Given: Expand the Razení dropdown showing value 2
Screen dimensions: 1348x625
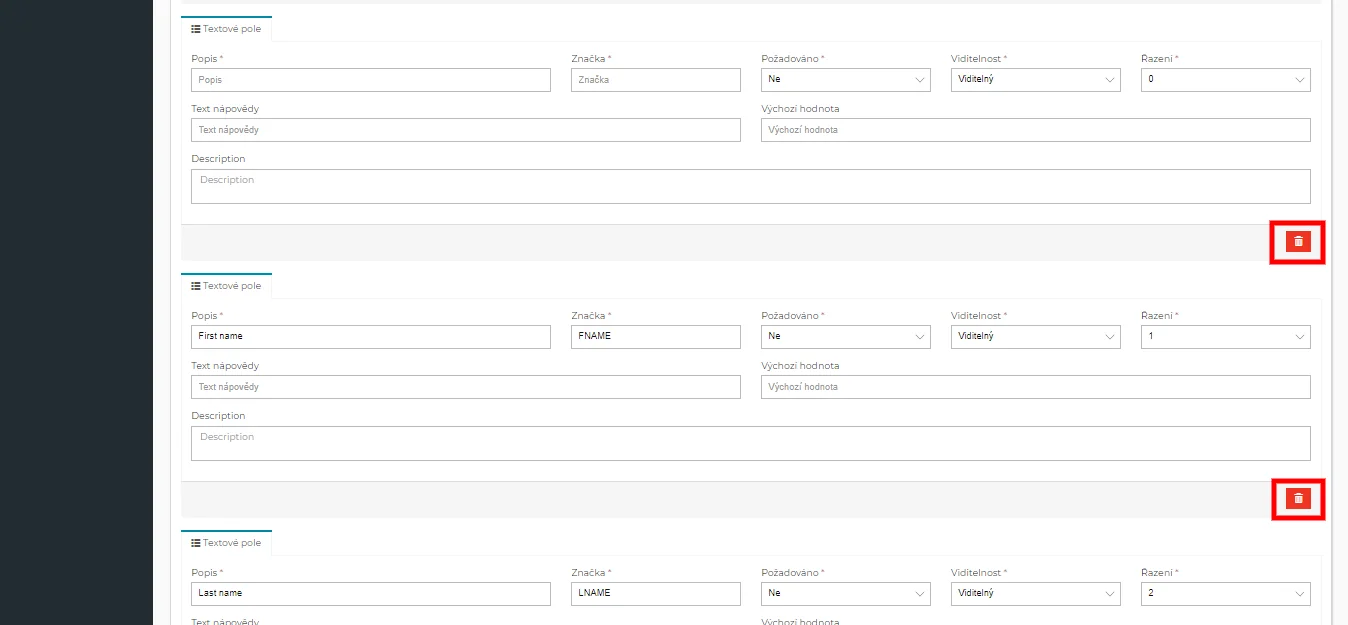Looking at the screenshot, I should click(x=1225, y=594).
